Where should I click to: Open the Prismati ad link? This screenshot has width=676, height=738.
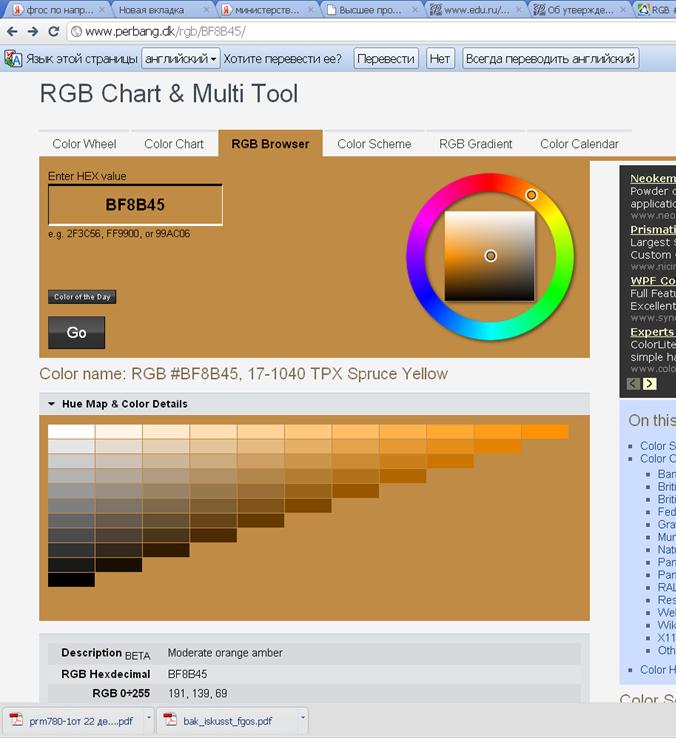tap(653, 230)
